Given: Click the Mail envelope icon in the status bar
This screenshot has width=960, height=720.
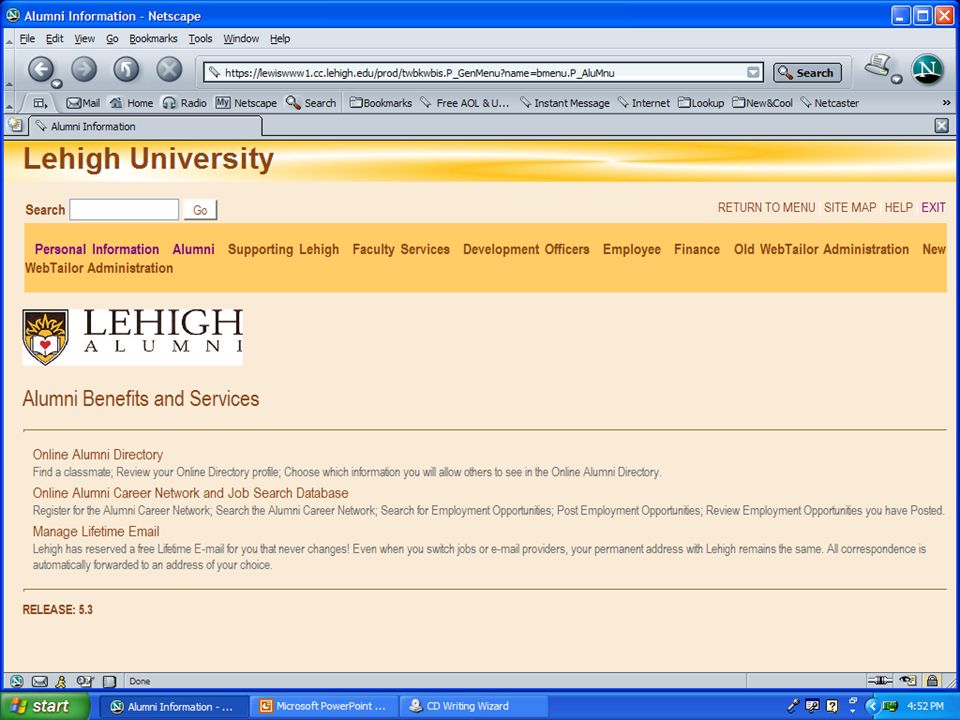Looking at the screenshot, I should click(39, 681).
